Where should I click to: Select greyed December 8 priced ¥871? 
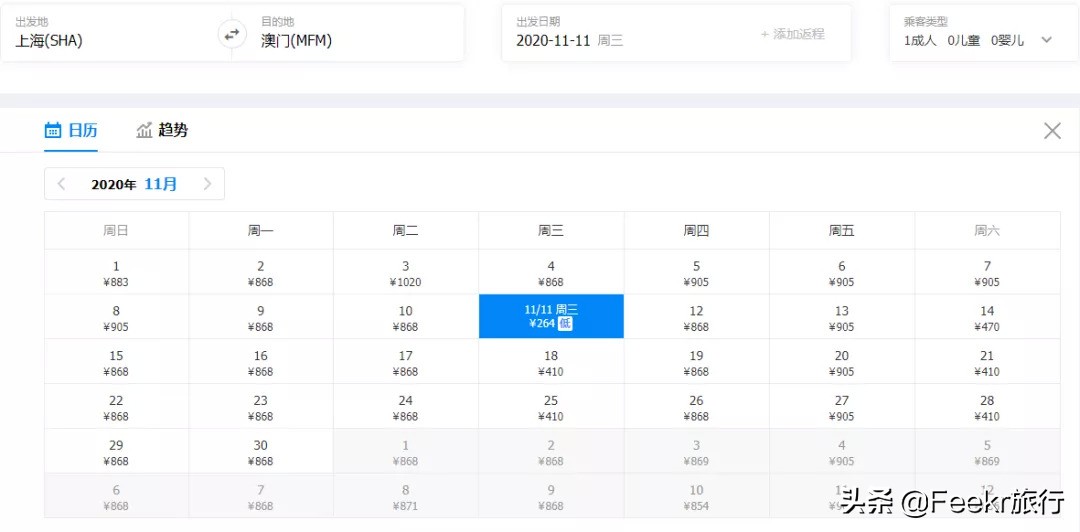pyautogui.click(x=406, y=496)
